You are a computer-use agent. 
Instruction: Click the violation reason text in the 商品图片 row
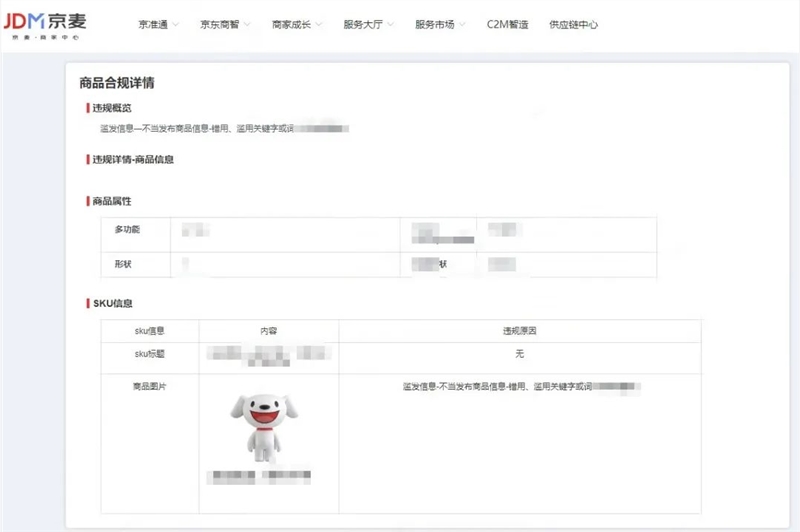click(521, 387)
